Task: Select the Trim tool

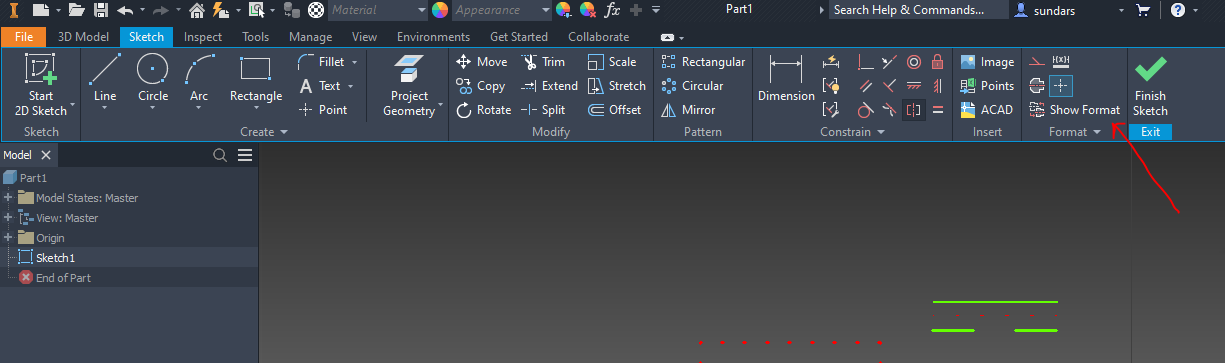Action: pyautogui.click(x=543, y=62)
